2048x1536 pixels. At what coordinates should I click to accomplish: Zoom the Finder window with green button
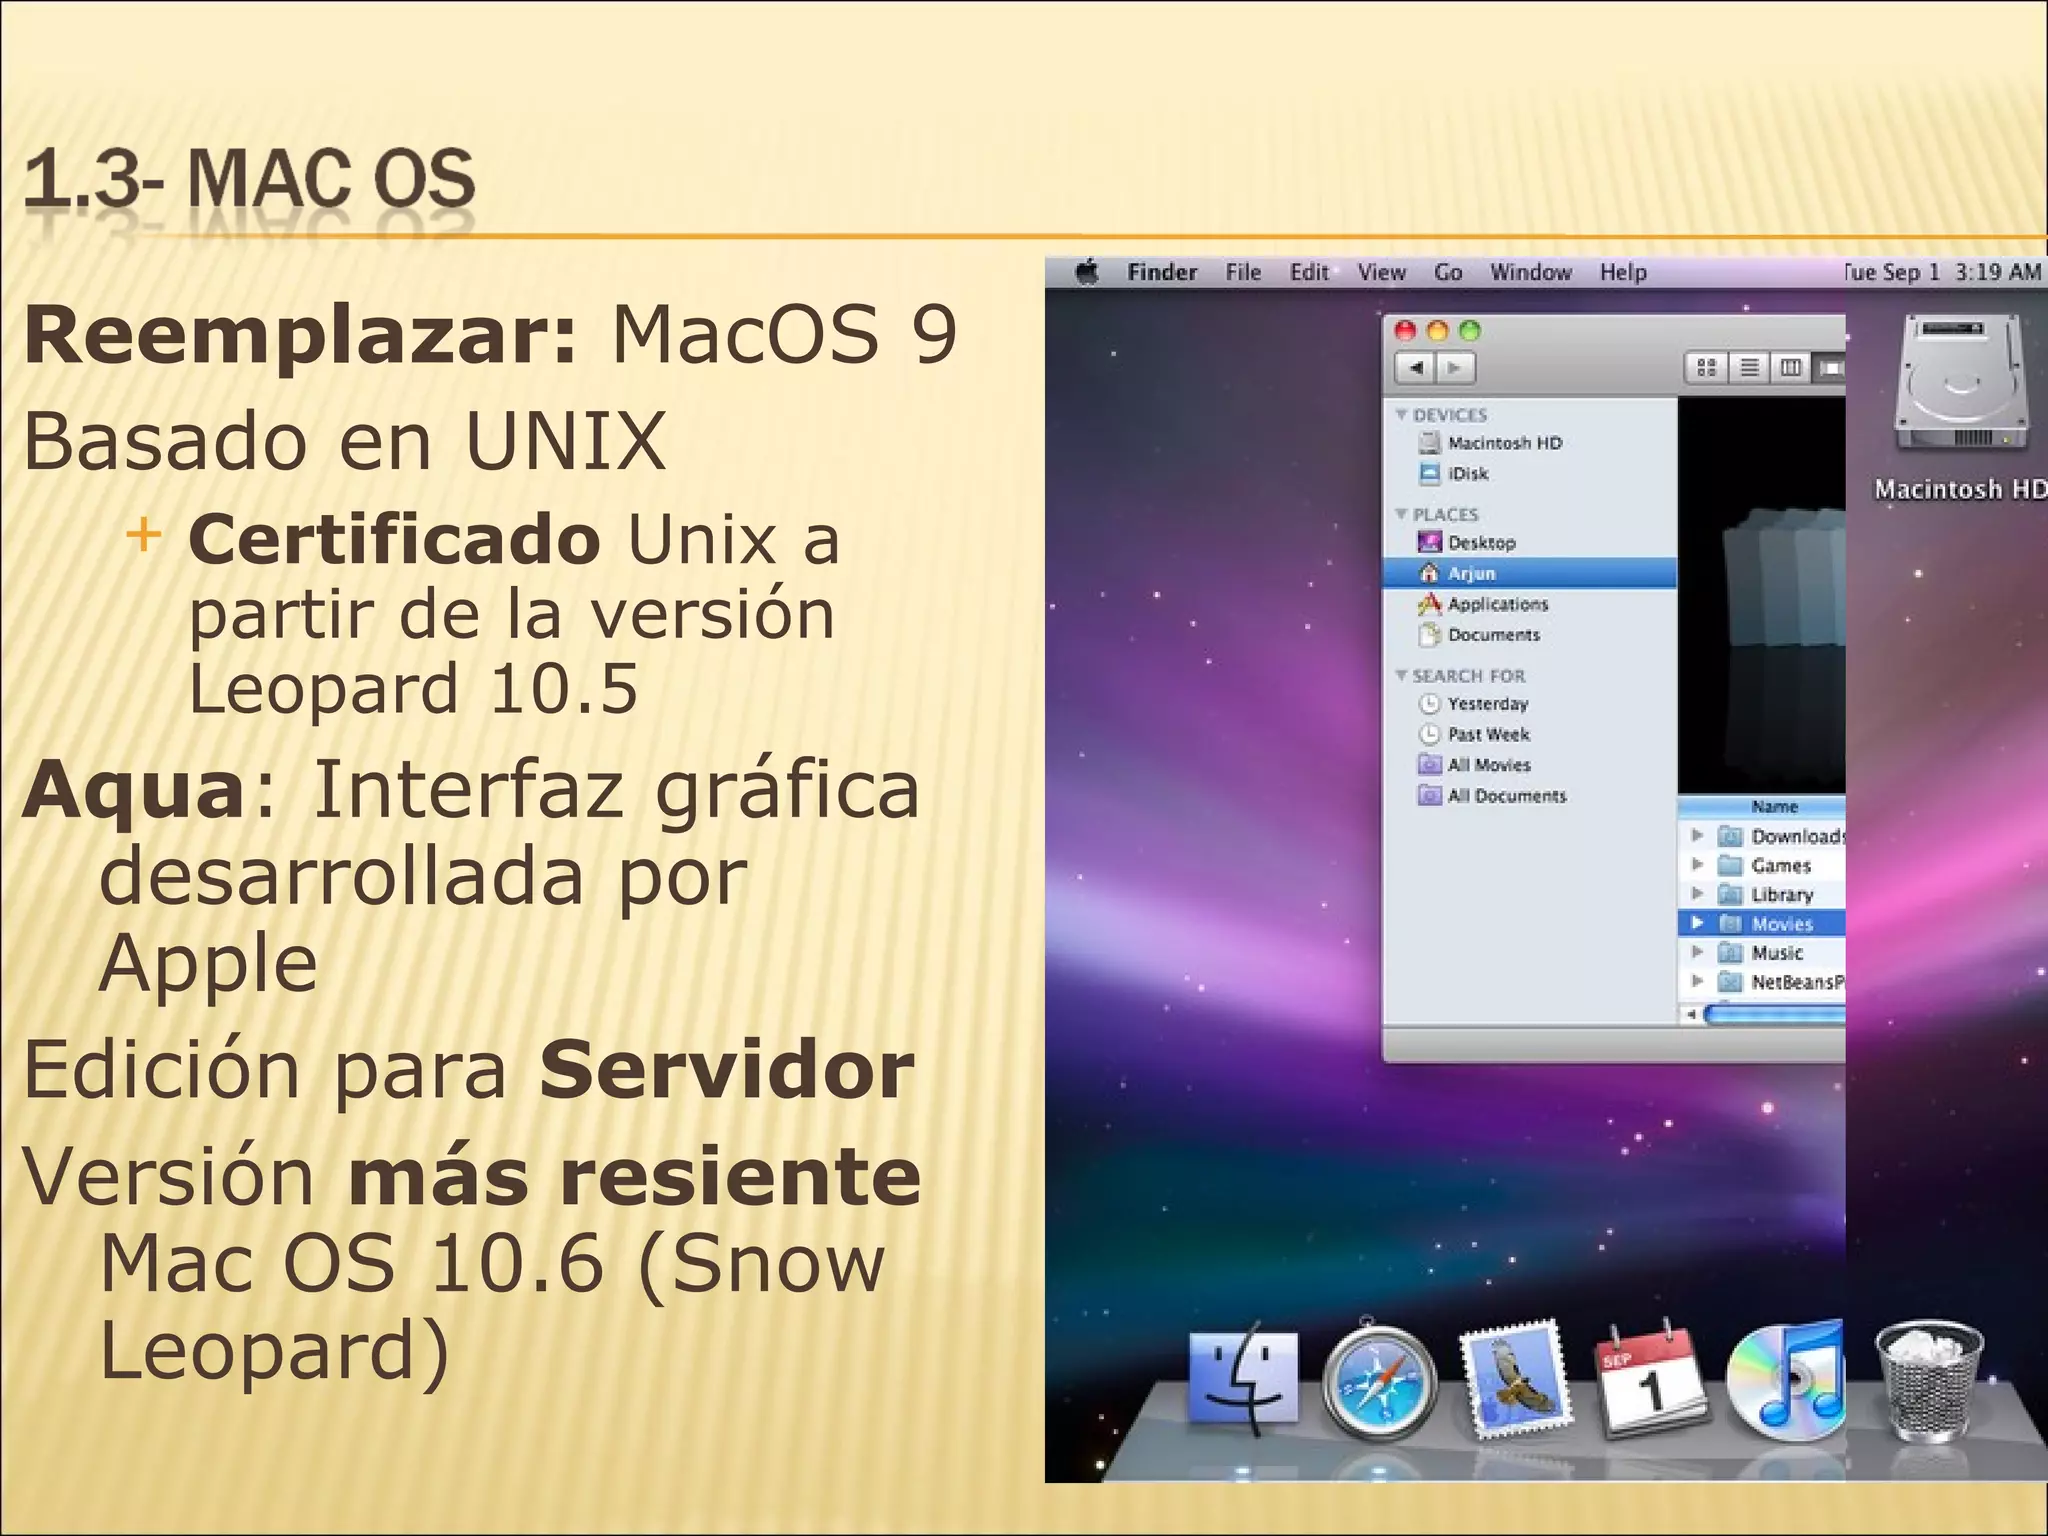click(1470, 330)
